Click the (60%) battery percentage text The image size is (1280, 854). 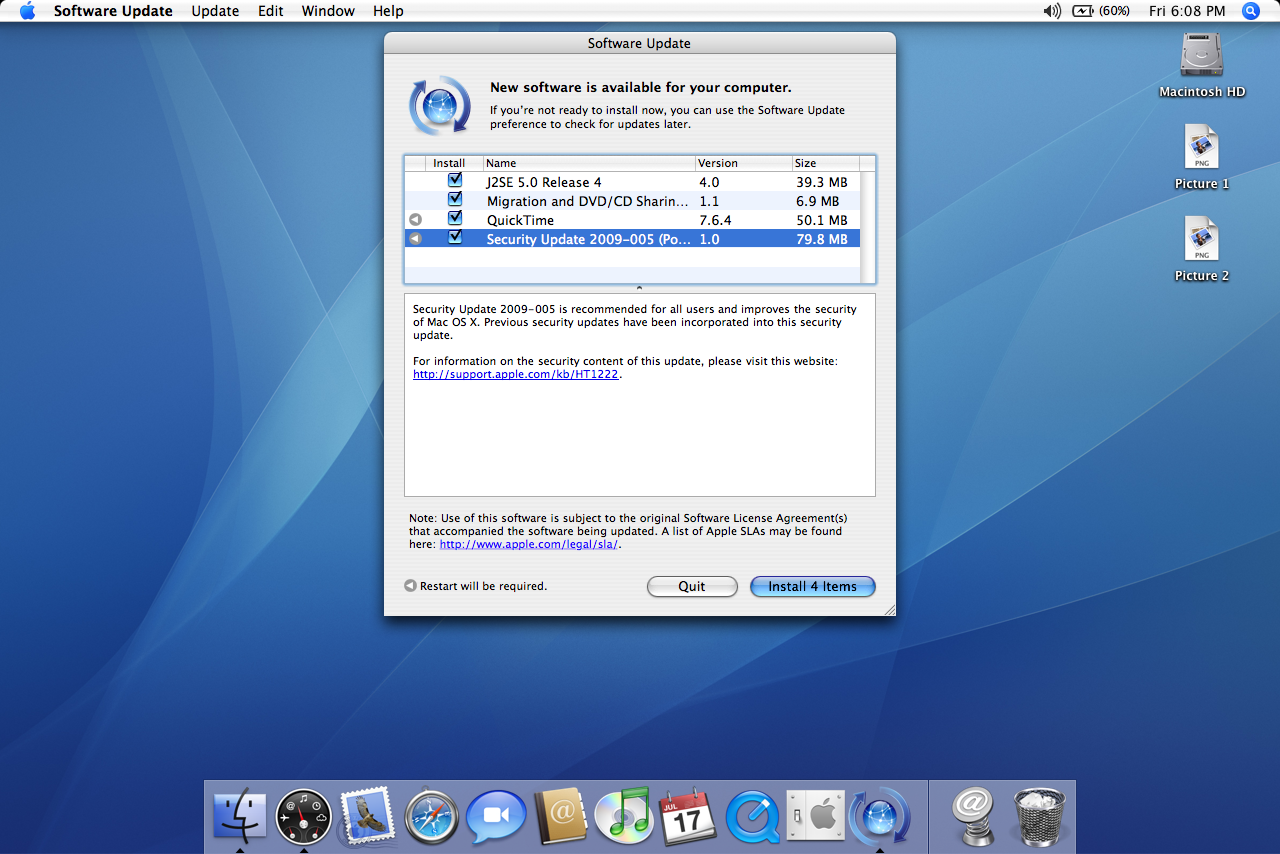[x=1114, y=11]
